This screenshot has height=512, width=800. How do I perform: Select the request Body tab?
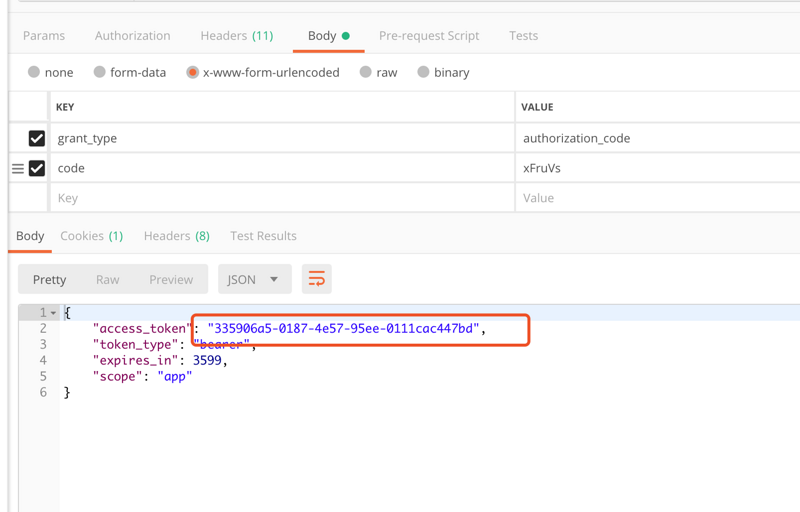(x=328, y=36)
